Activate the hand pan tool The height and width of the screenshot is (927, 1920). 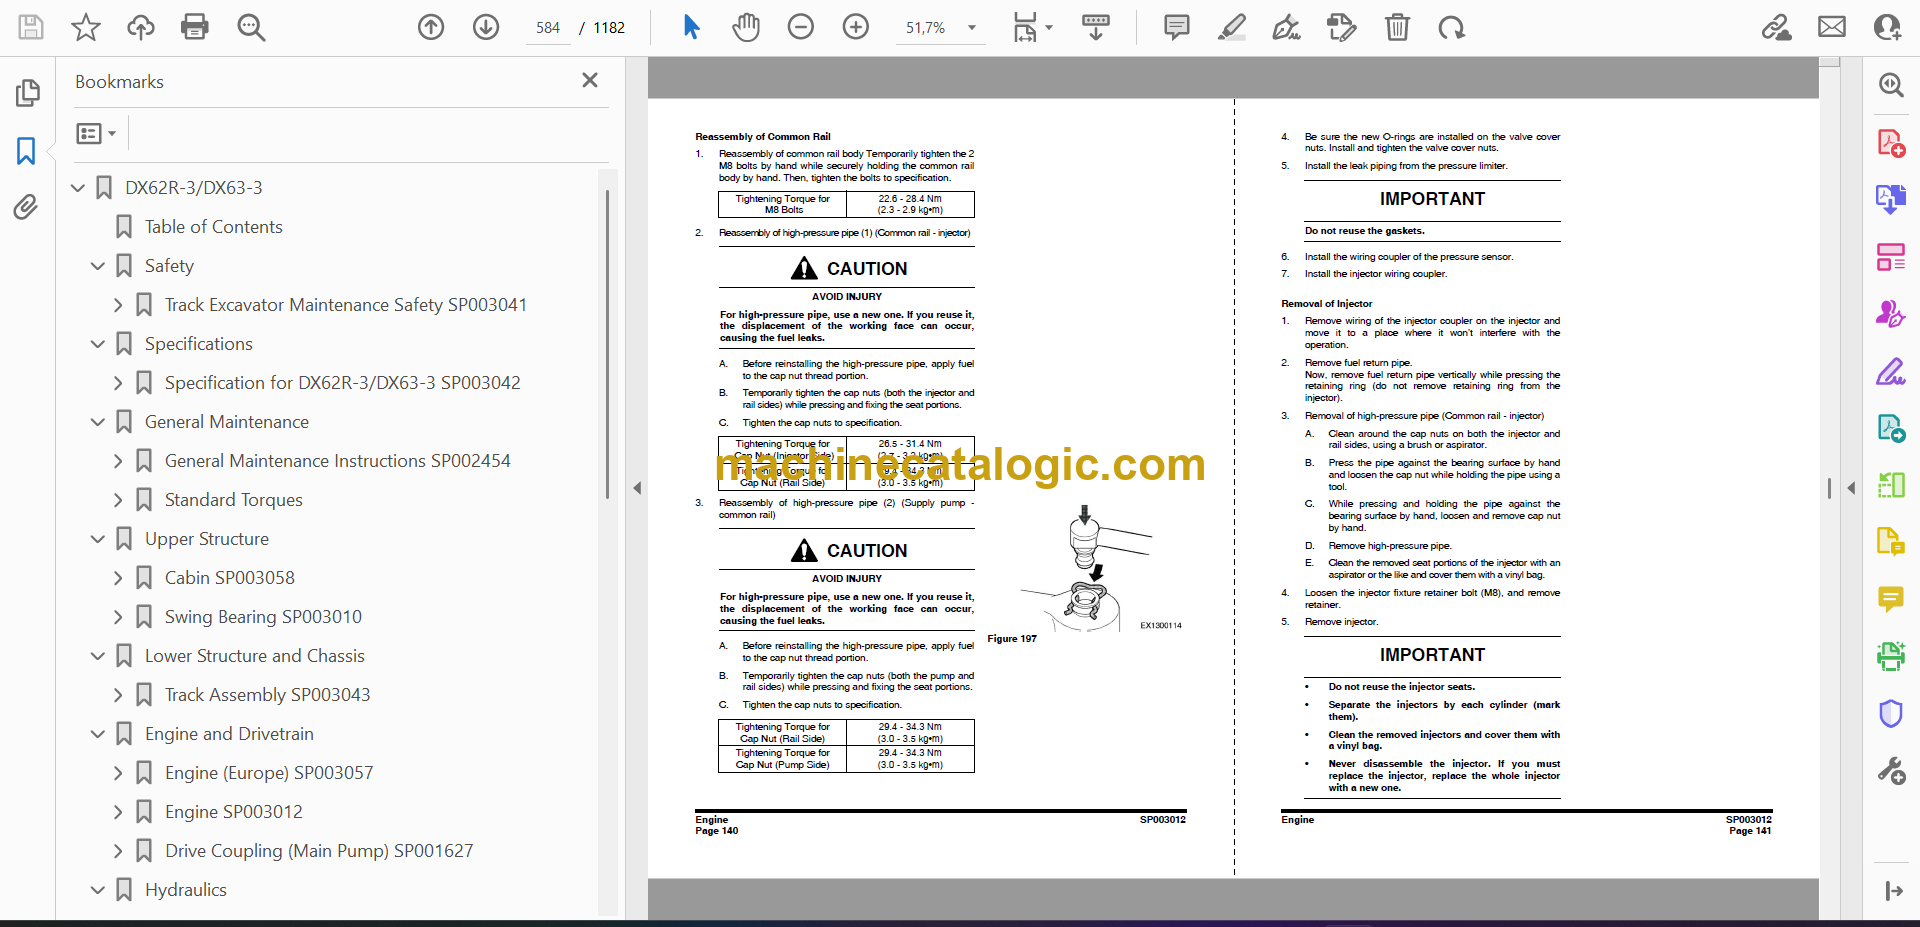click(x=746, y=27)
